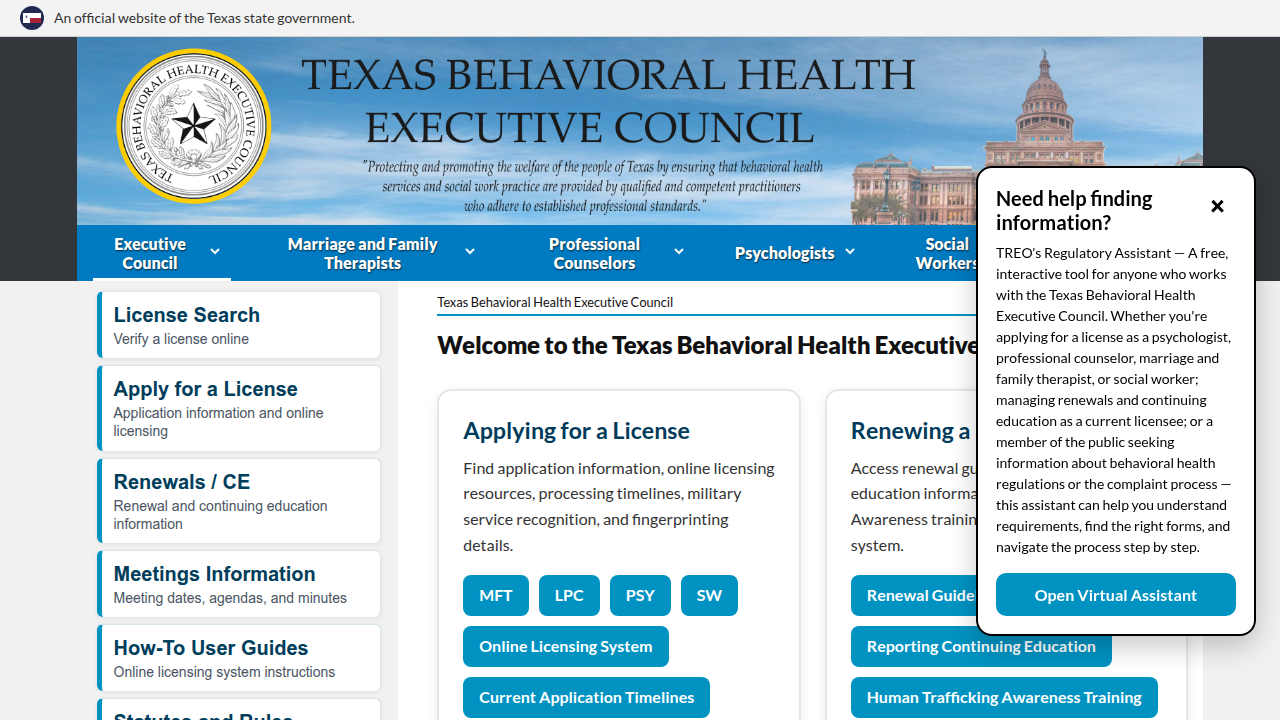Viewport: 1280px width, 720px height.
Task: Open Marriage and Family Therapists nav item
Action: 363,253
